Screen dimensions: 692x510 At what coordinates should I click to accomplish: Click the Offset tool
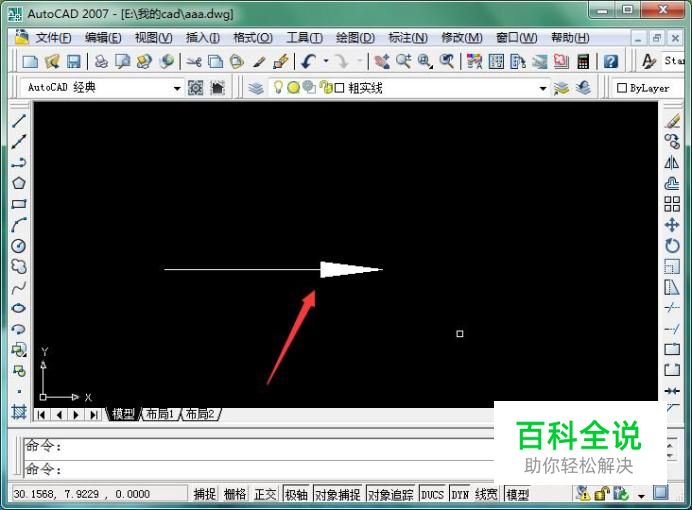[672, 183]
